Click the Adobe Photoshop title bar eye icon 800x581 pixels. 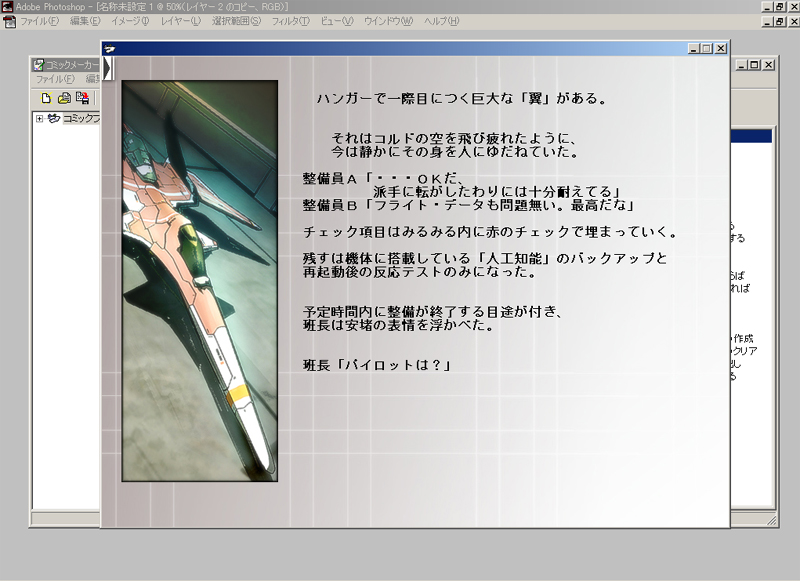[7, 7]
